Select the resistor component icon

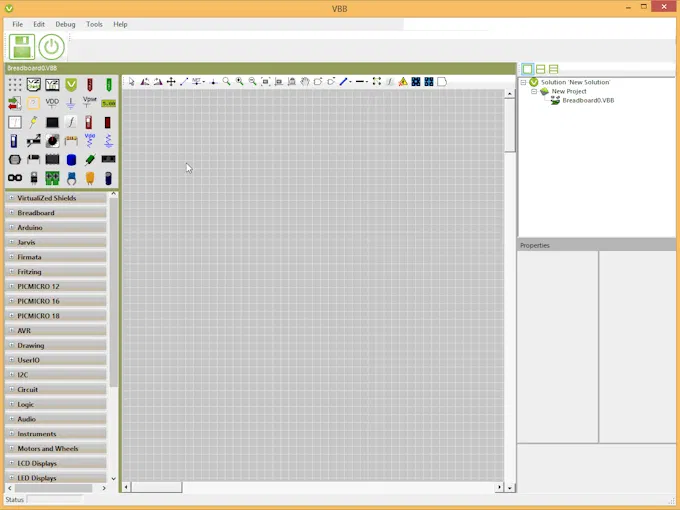pos(71,141)
